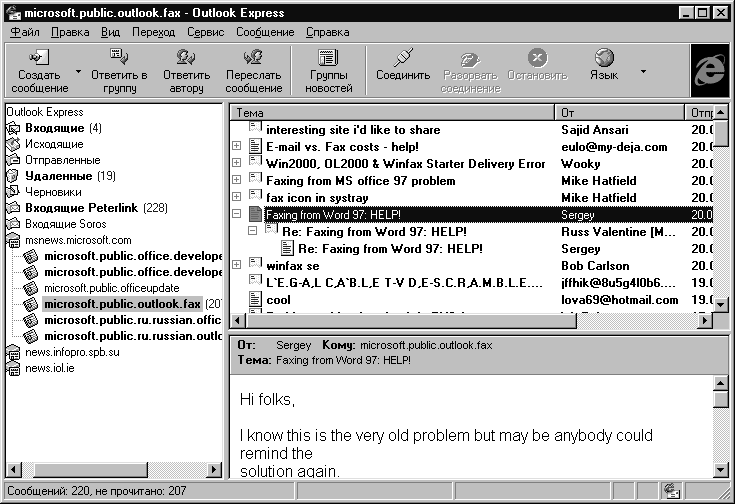Screen dimensions: 735x504
Task: Select the Отправленные folder
Action: 62,160
